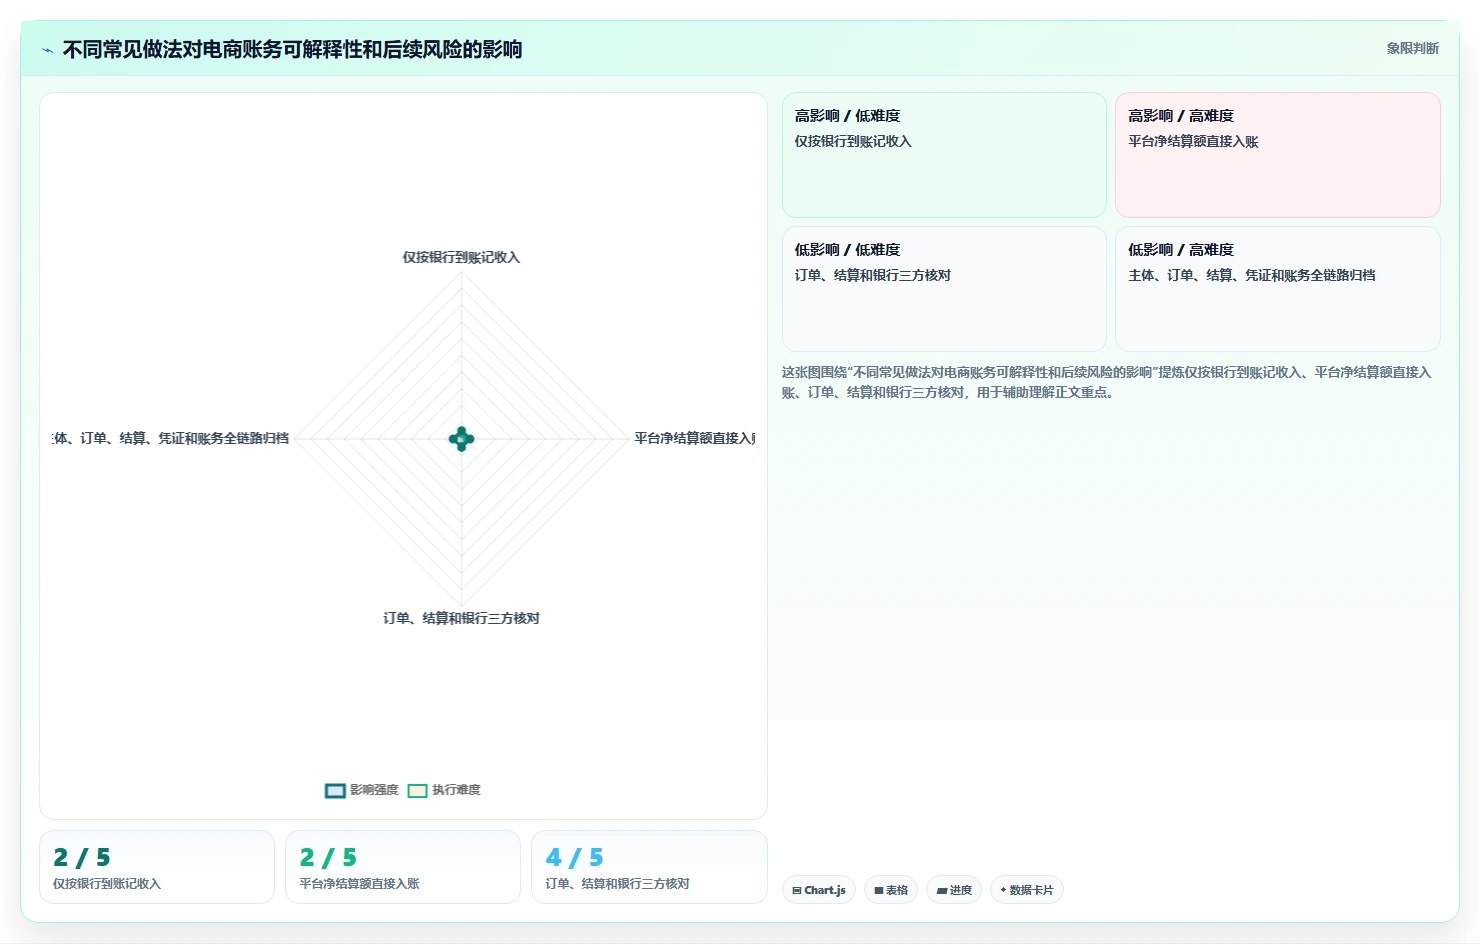Click the page title 不同常见做法对电商账务可解释性和后续风险的影响
The height and width of the screenshot is (944, 1480).
tap(292, 49)
